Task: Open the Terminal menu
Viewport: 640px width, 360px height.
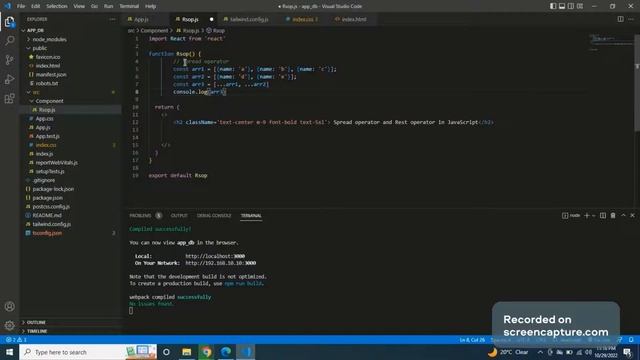Action: click(129, 6)
